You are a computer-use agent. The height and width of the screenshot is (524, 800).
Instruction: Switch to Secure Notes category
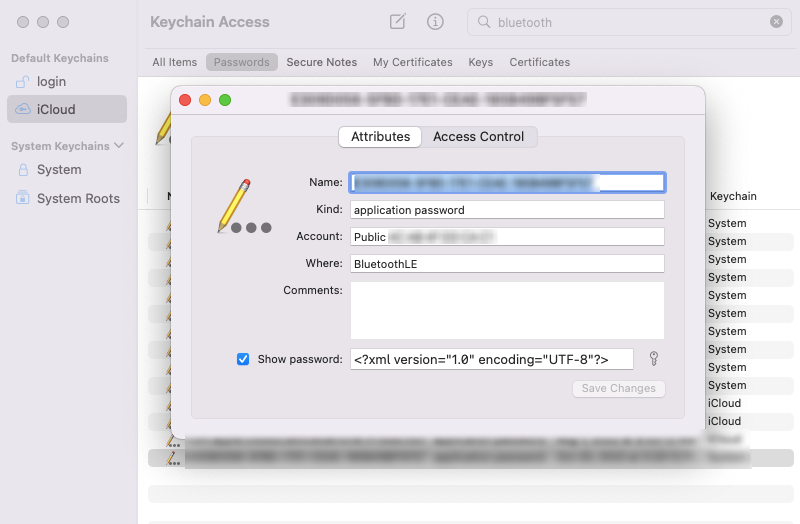click(321, 62)
